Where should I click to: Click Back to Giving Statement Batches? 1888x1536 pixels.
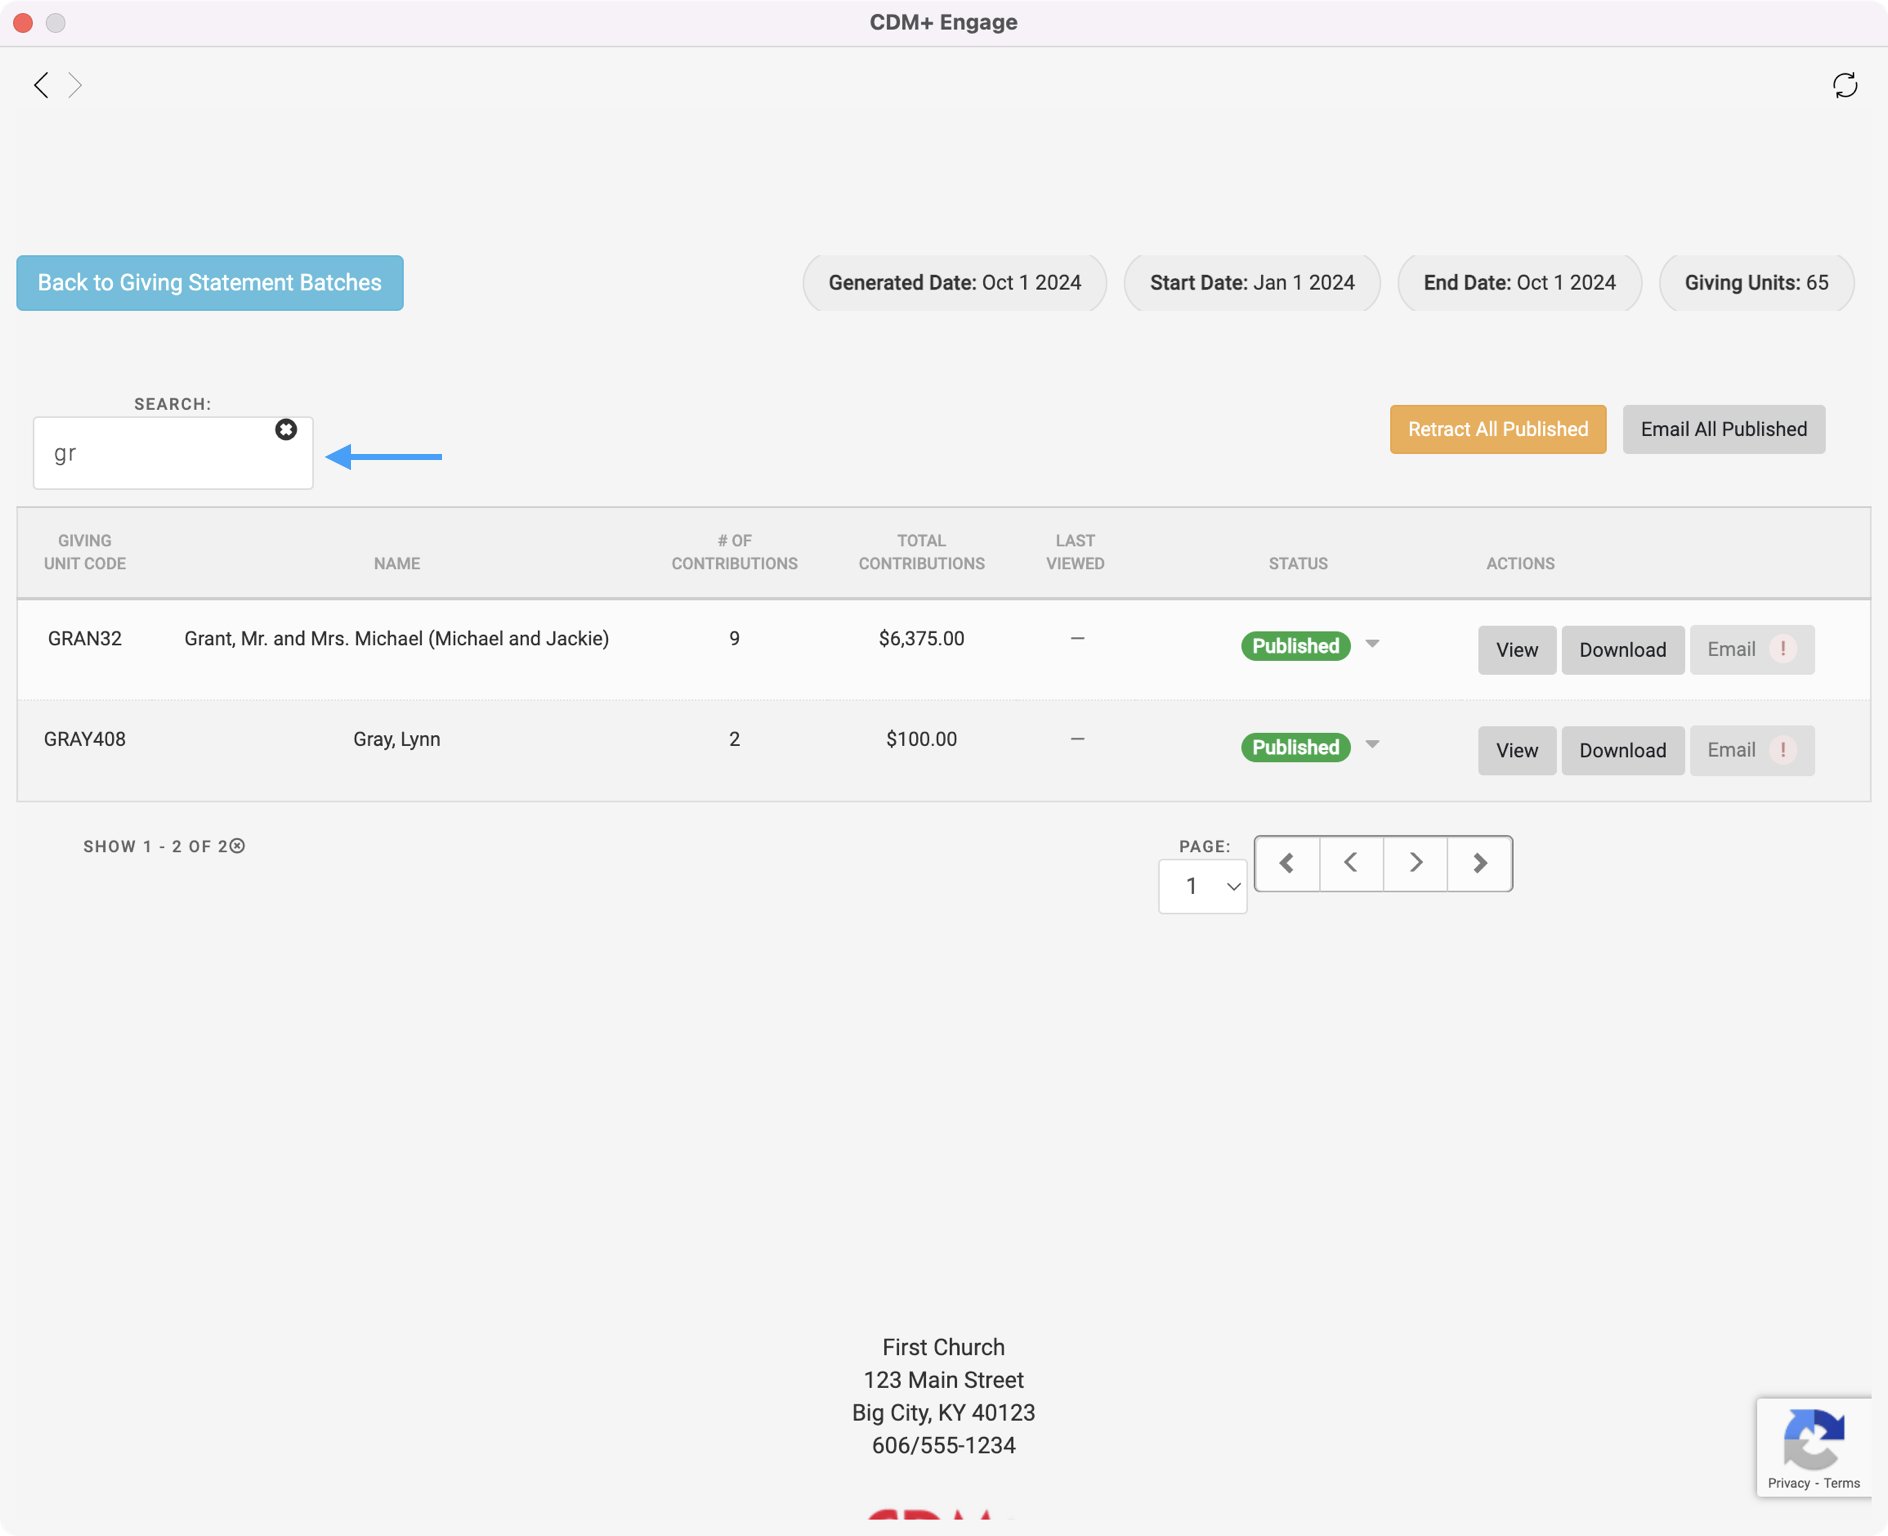coord(210,283)
